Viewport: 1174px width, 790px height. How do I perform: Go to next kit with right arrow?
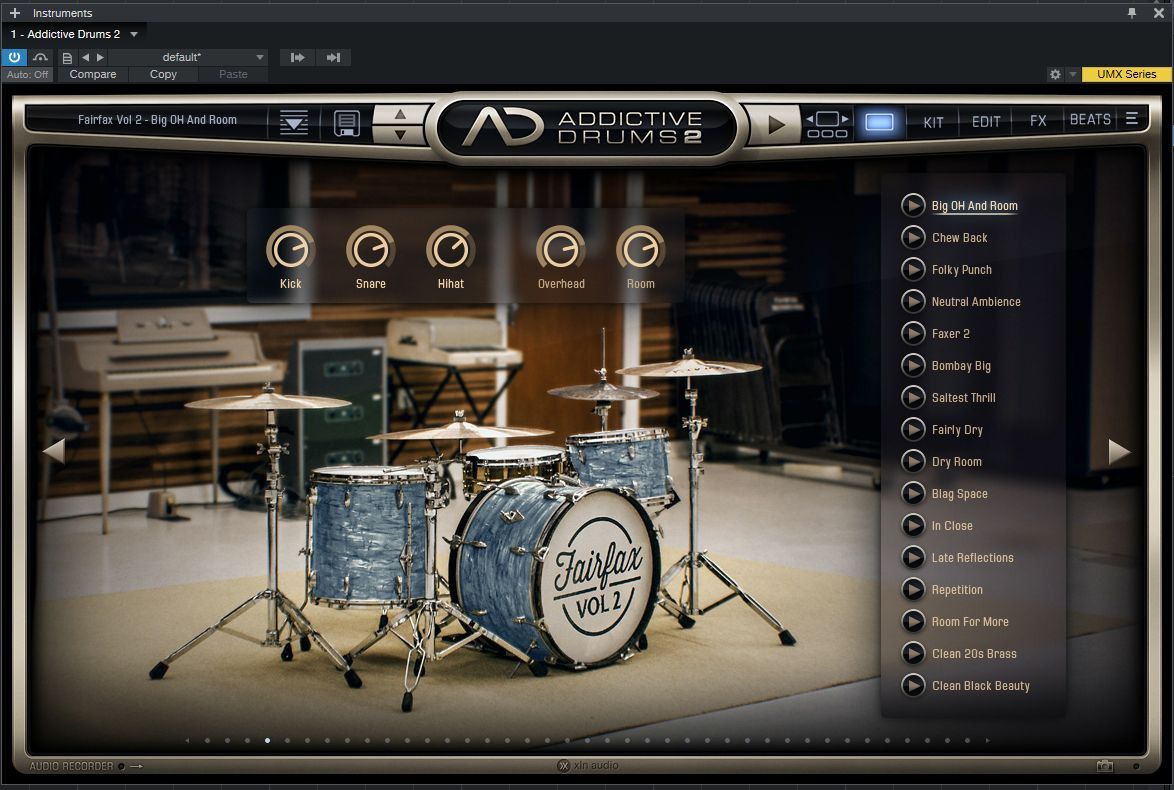pyautogui.click(x=1119, y=451)
